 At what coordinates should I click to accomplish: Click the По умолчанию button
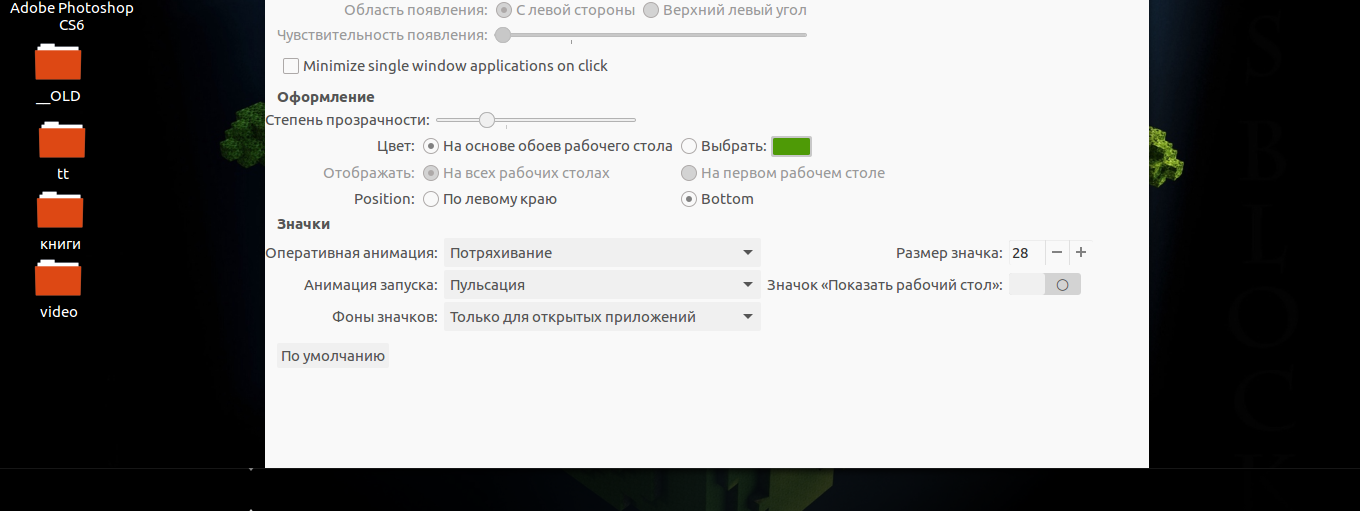click(333, 356)
